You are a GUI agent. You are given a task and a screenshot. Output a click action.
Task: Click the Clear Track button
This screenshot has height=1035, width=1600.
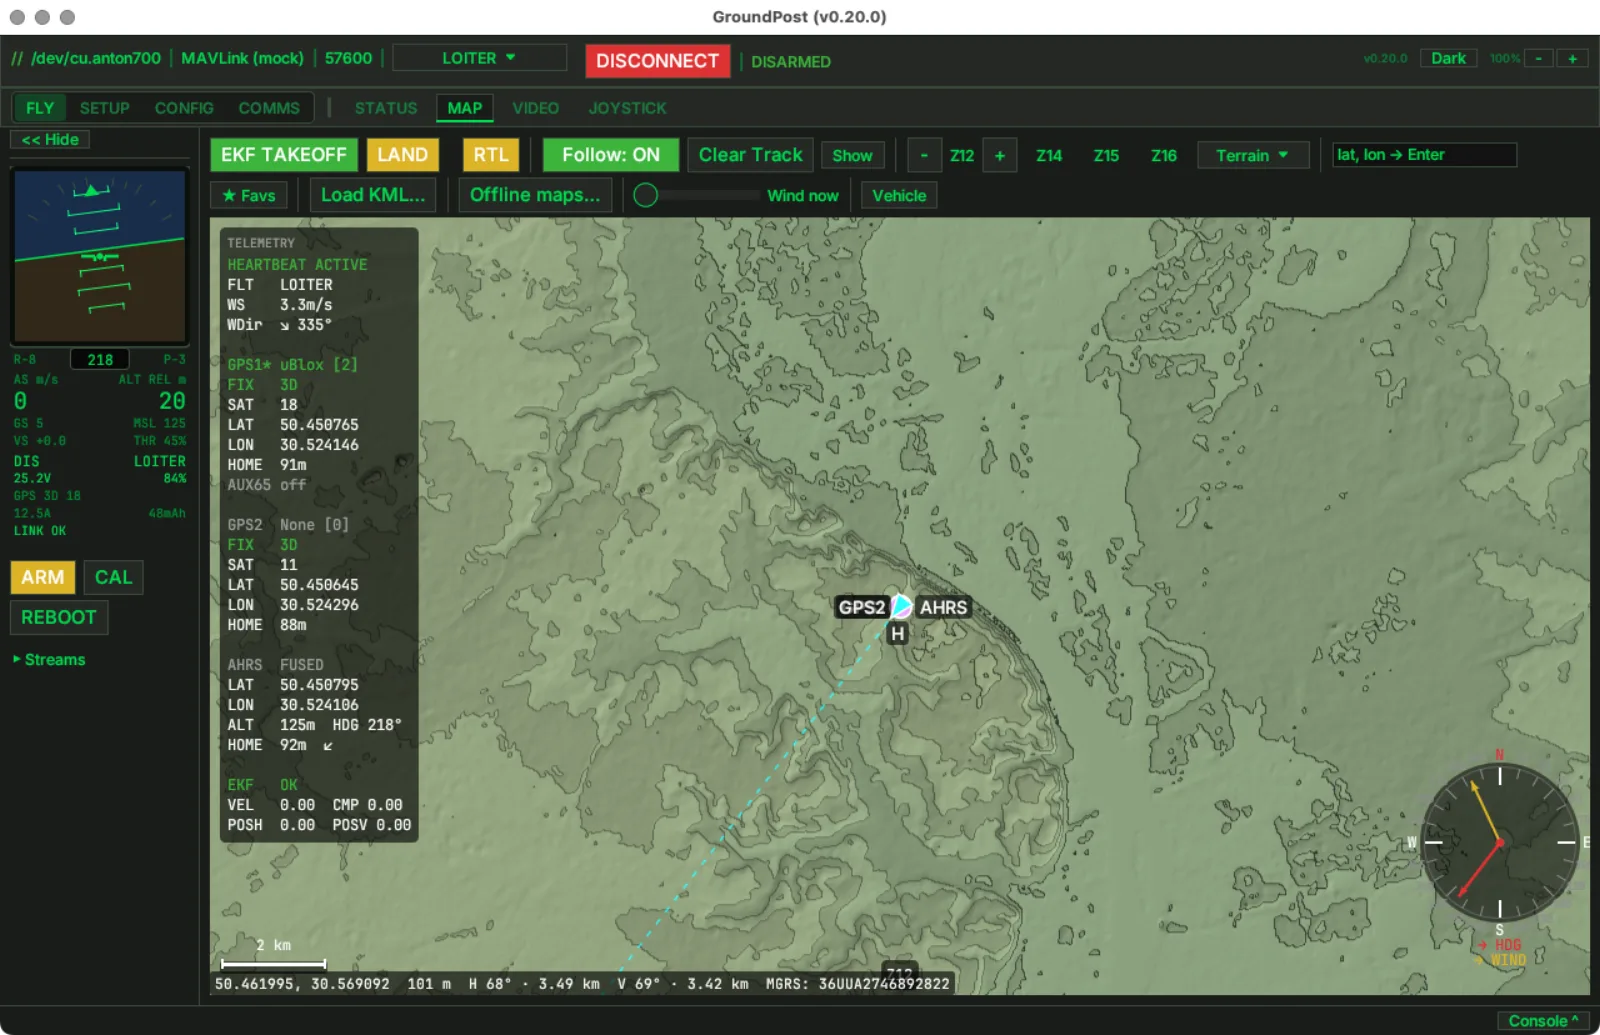pyautogui.click(x=751, y=155)
